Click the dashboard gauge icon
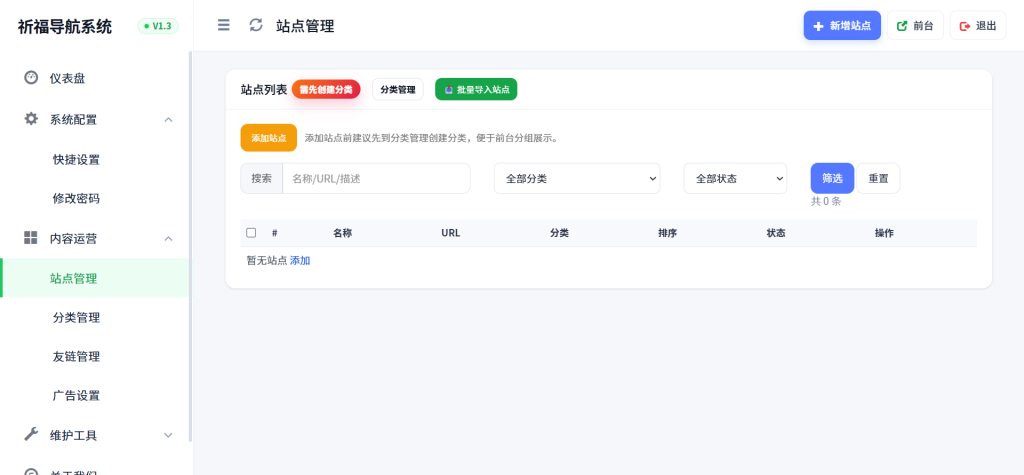Image resolution: width=1024 pixels, height=475 pixels. (x=31, y=78)
